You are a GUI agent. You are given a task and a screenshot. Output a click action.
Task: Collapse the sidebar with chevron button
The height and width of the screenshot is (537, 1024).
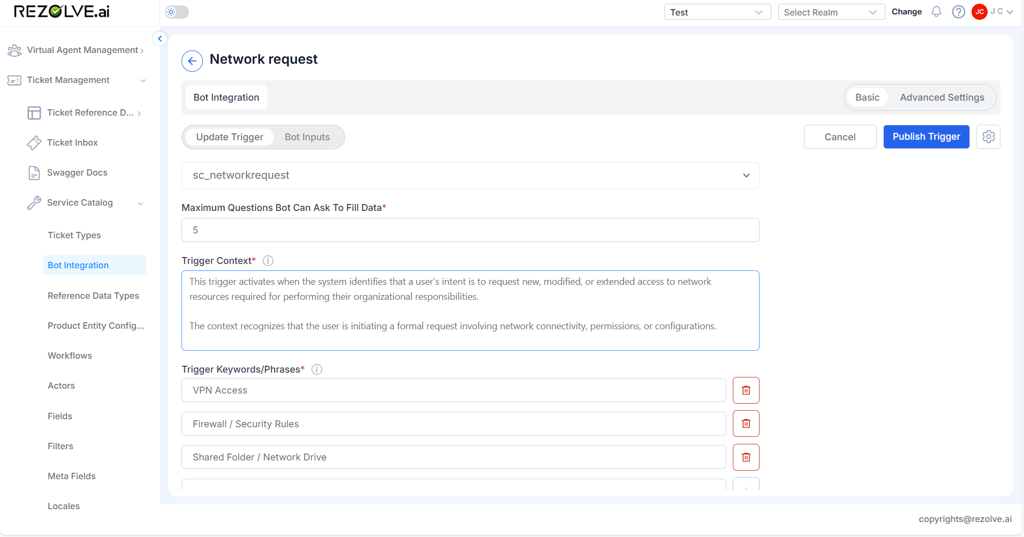point(159,39)
